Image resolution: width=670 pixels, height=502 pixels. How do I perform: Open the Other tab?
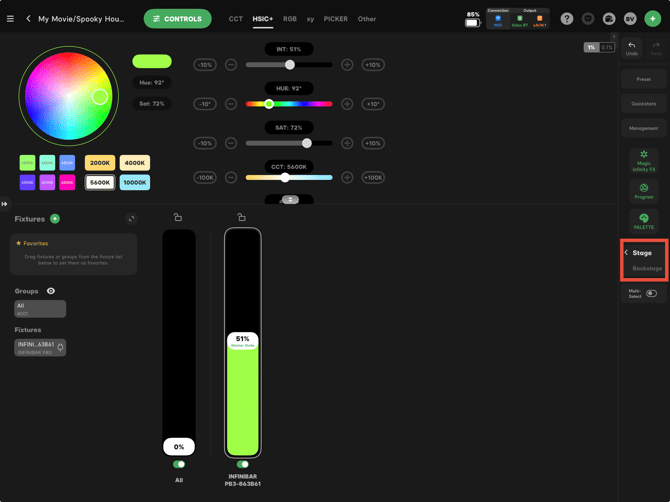coord(367,19)
